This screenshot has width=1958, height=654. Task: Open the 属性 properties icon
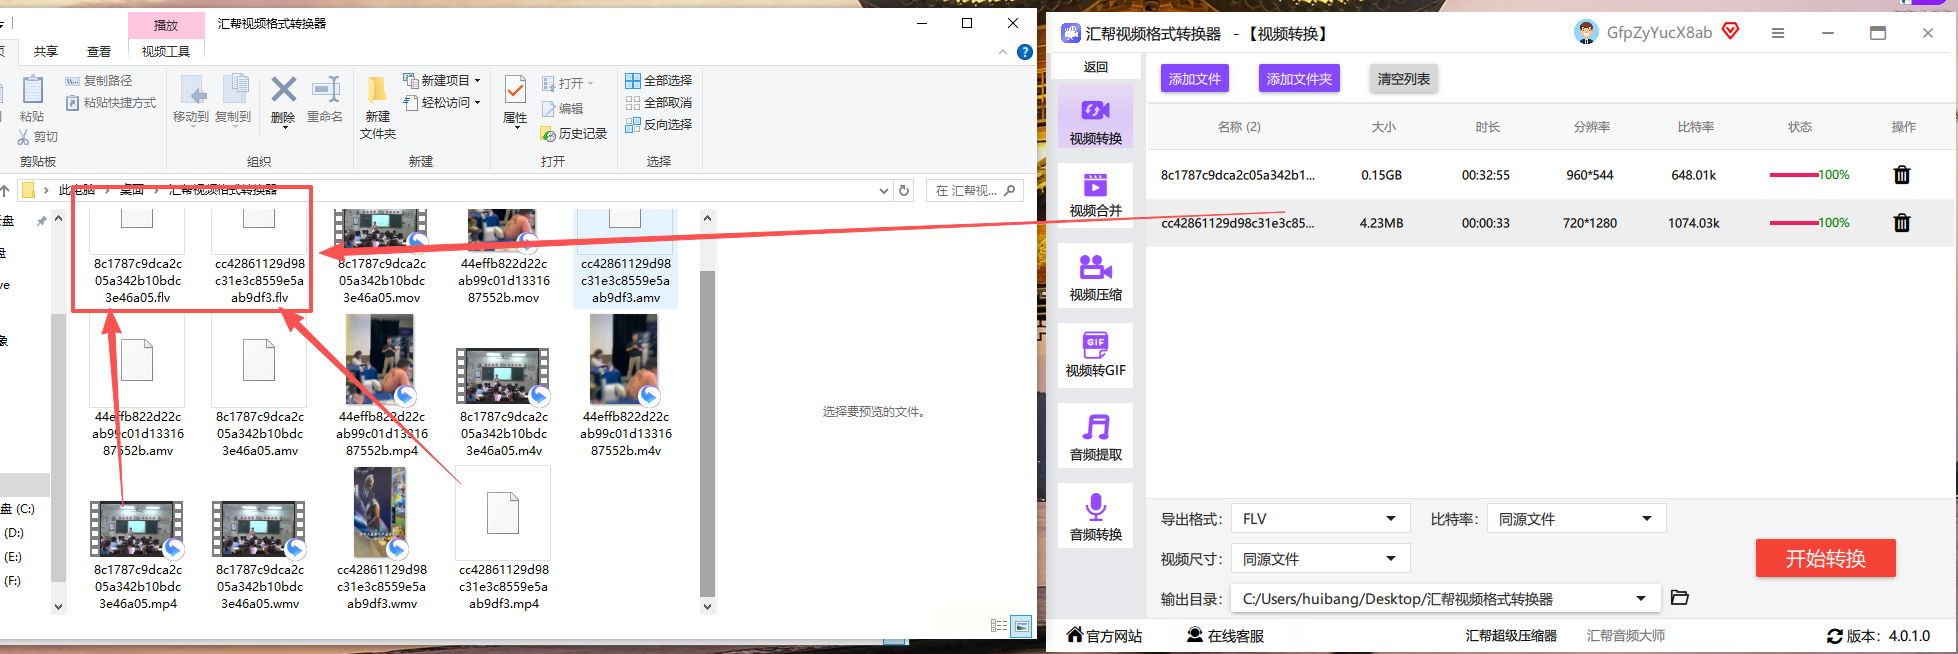pyautogui.click(x=515, y=91)
